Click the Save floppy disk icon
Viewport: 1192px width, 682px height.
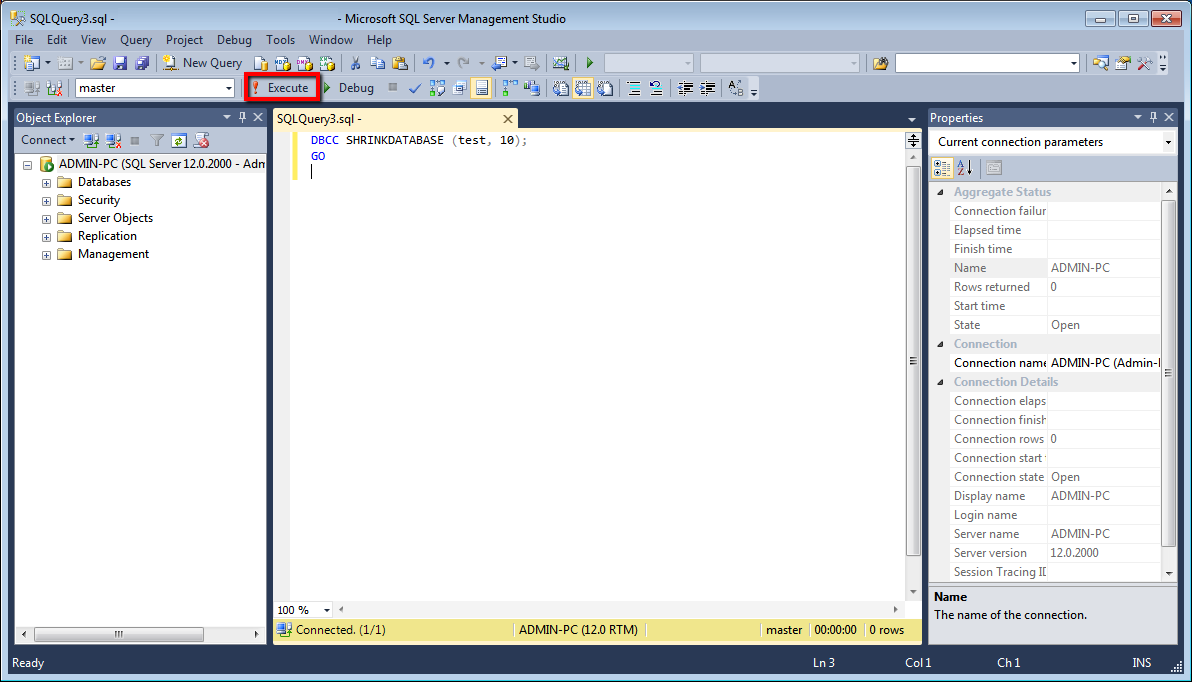click(x=120, y=63)
